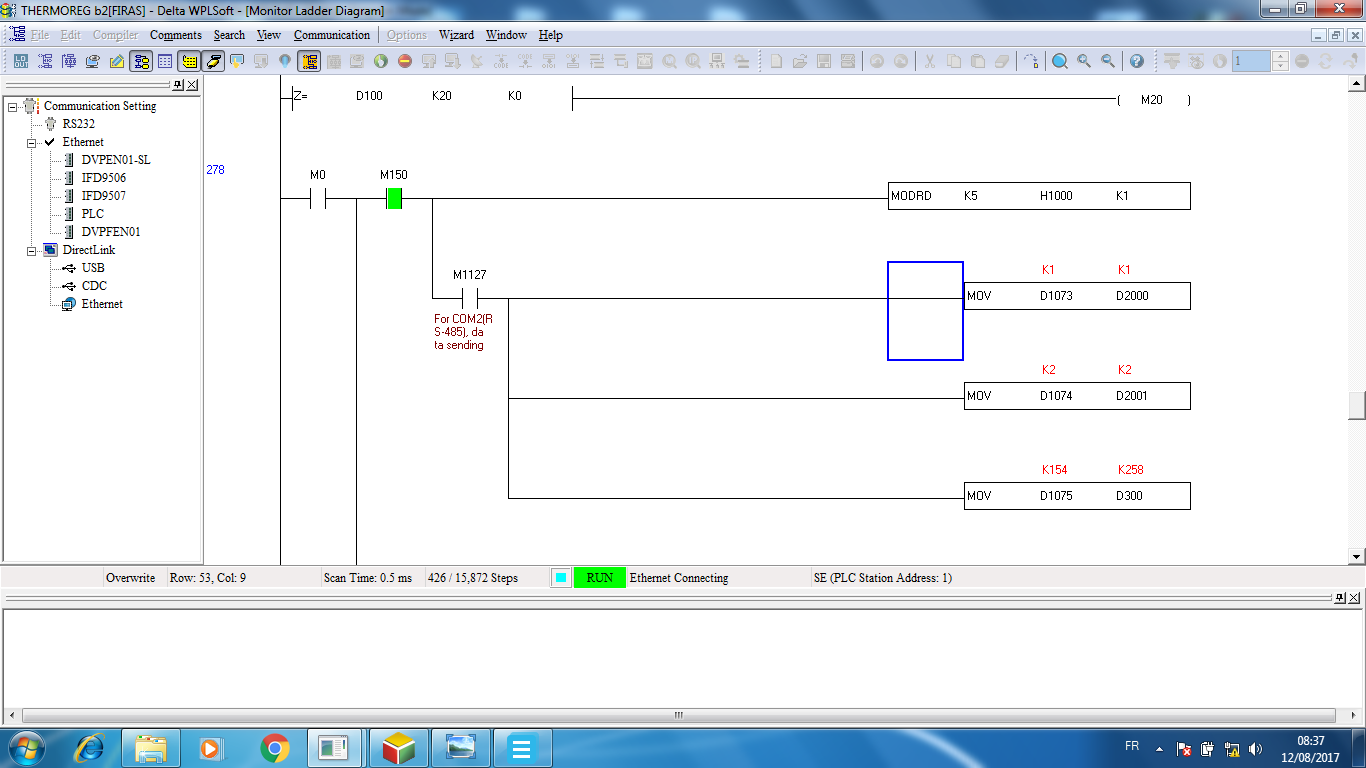Viewport: 1366px width, 768px height.
Task: Click the red Stop PLC toolbar icon
Action: point(405,61)
